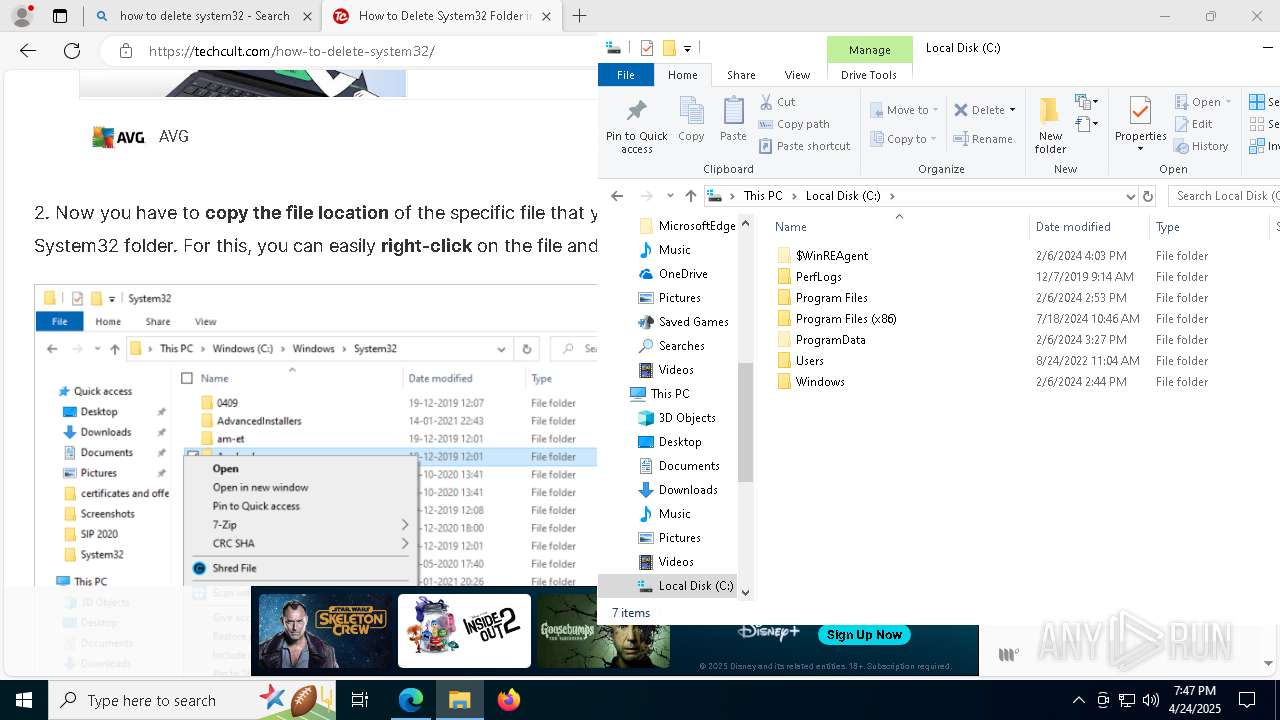View site information lock icon in address bar
Screen dimensions: 1280x720
pos(125,51)
